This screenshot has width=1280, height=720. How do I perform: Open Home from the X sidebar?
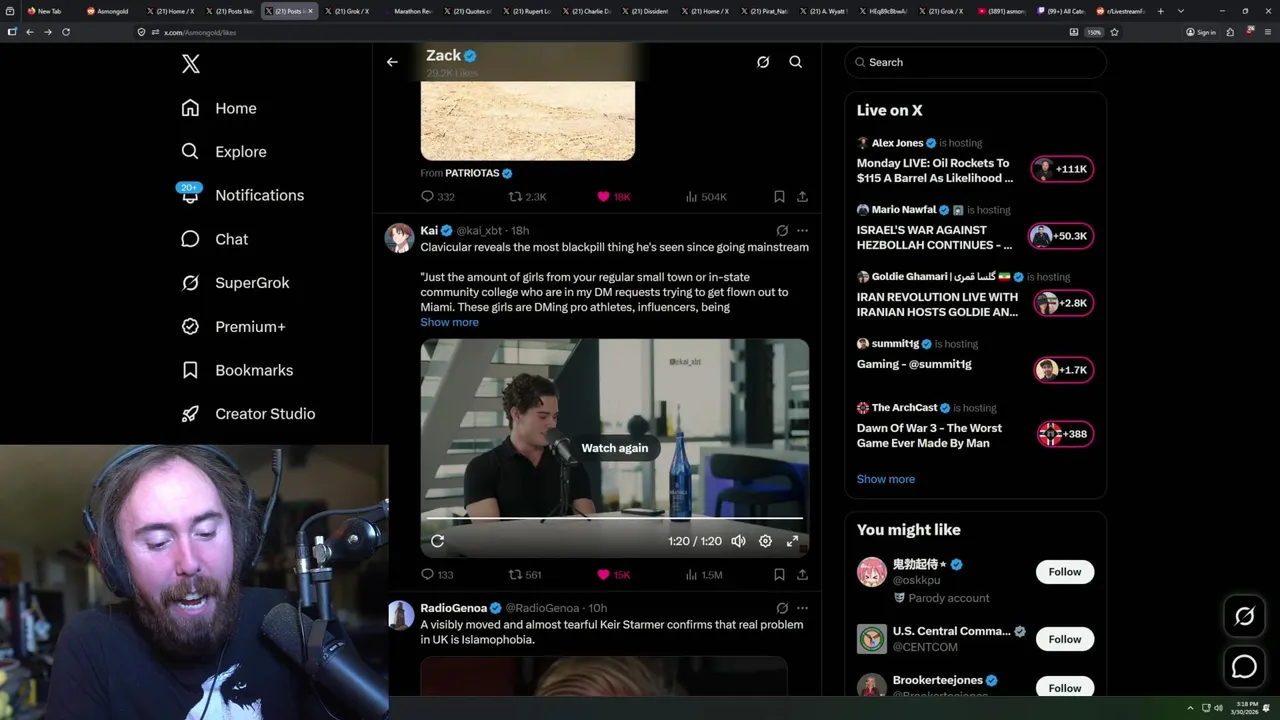point(219,108)
